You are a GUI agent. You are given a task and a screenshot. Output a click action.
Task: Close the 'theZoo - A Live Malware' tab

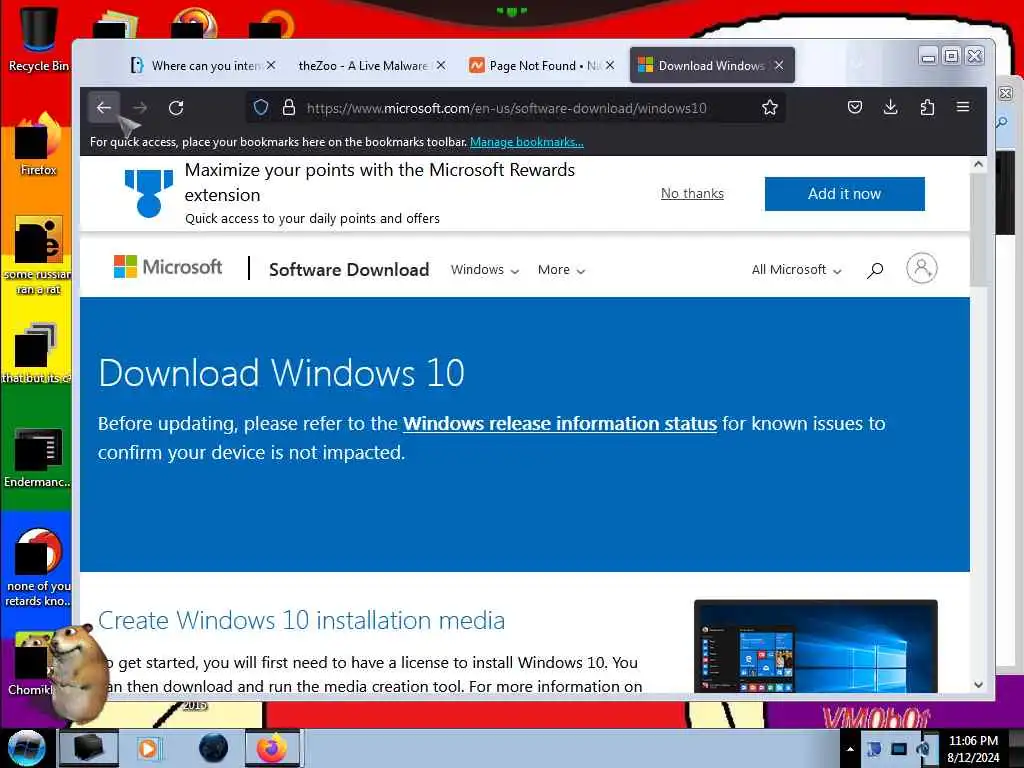click(x=441, y=65)
